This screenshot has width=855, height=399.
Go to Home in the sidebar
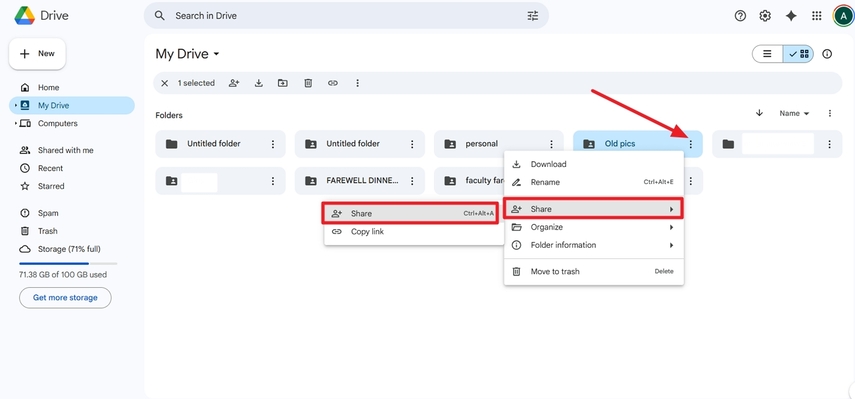pos(71,87)
